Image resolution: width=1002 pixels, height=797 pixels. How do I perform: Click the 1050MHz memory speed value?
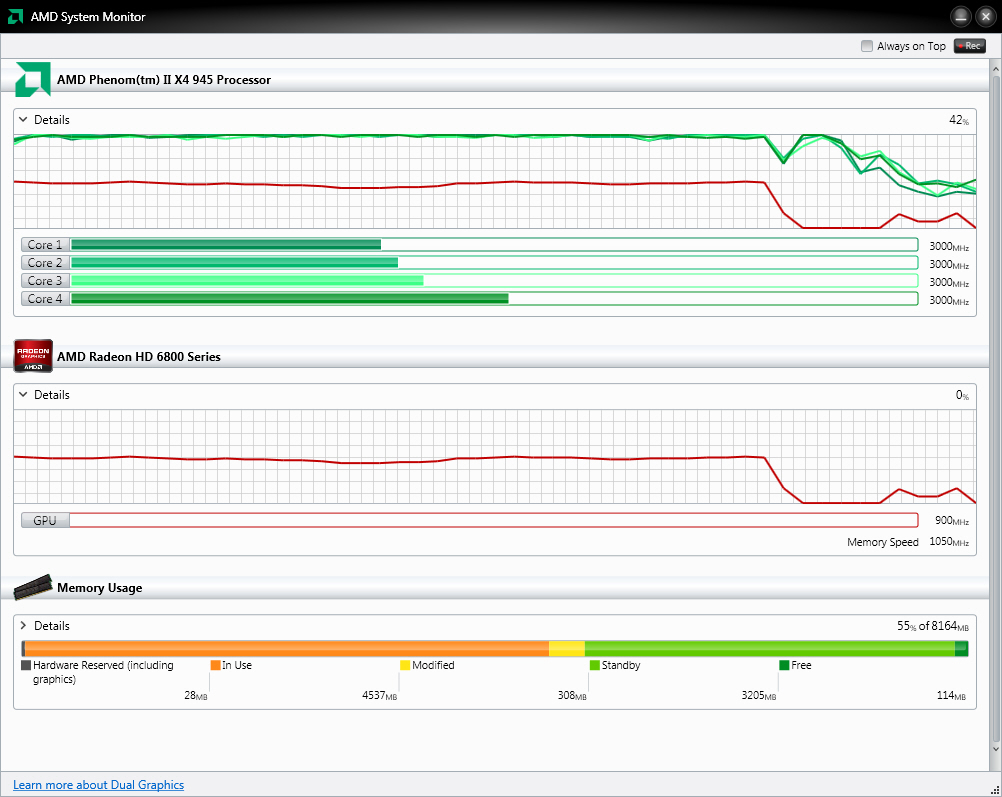[949, 542]
